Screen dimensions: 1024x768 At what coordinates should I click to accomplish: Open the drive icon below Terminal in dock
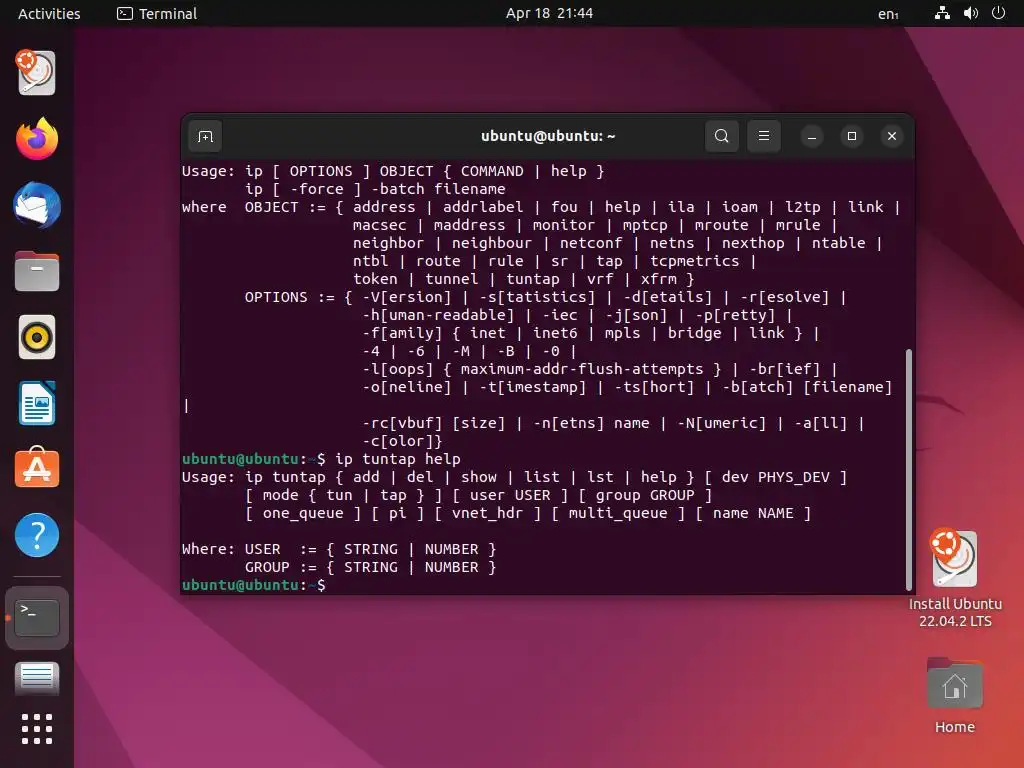coord(37,679)
